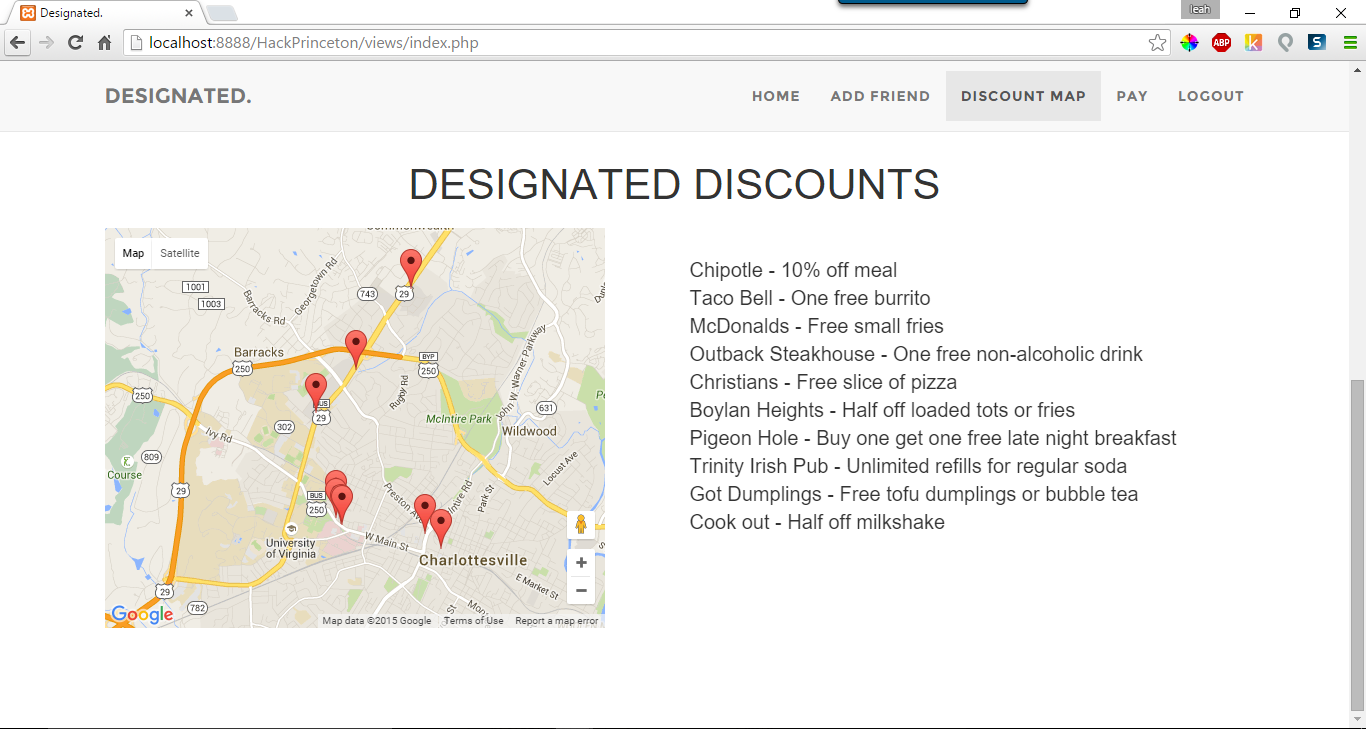Click the Google logo on map
This screenshot has height=729, width=1366.
tap(142, 614)
